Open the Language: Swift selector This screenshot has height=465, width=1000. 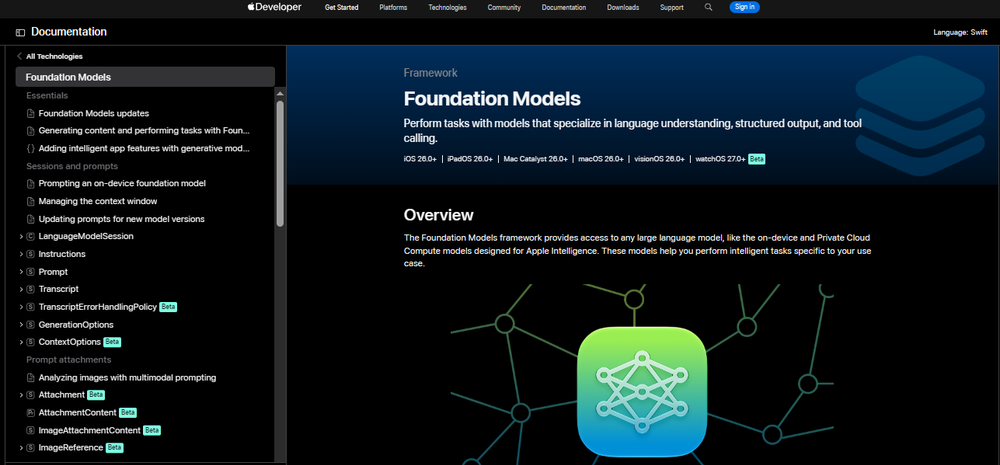click(x=960, y=33)
